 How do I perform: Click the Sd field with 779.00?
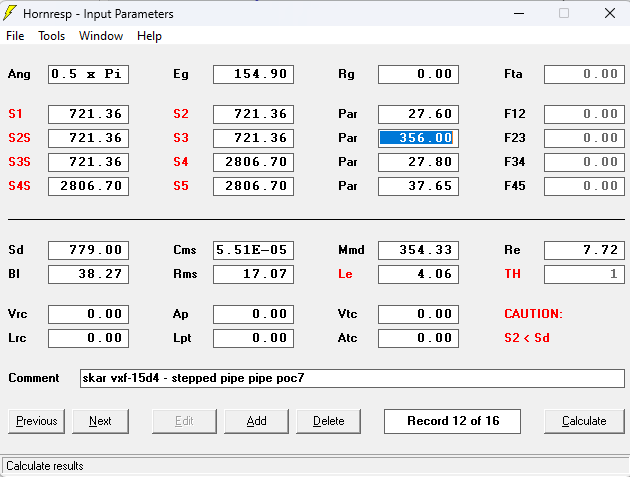point(88,250)
